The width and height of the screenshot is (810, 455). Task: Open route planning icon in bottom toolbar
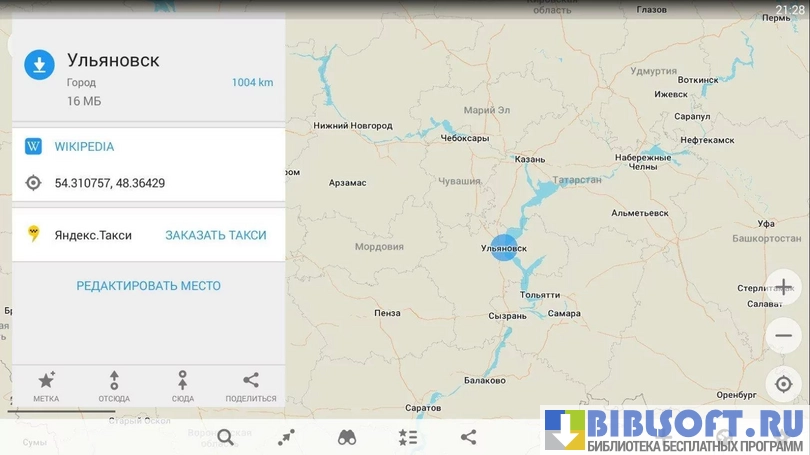[x=287, y=436]
